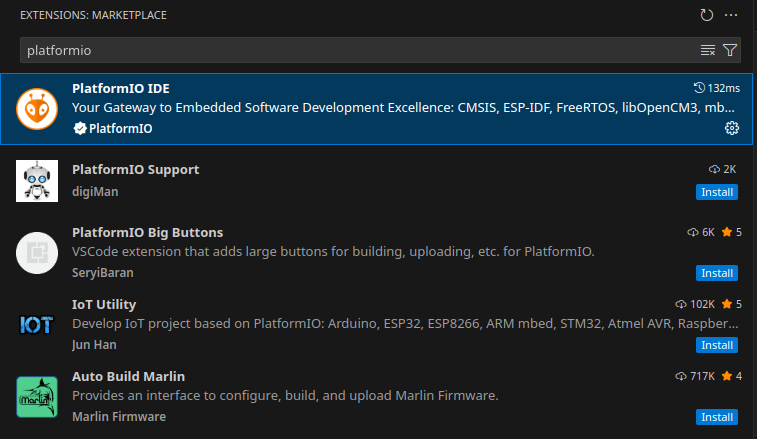Click the Jun Han publisher name
The height and width of the screenshot is (439, 757).
pos(94,345)
